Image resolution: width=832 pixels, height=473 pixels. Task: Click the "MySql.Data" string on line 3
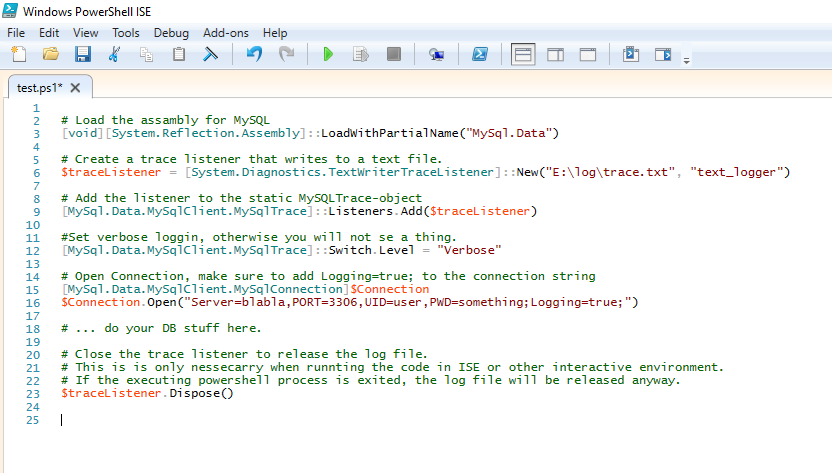tap(509, 133)
